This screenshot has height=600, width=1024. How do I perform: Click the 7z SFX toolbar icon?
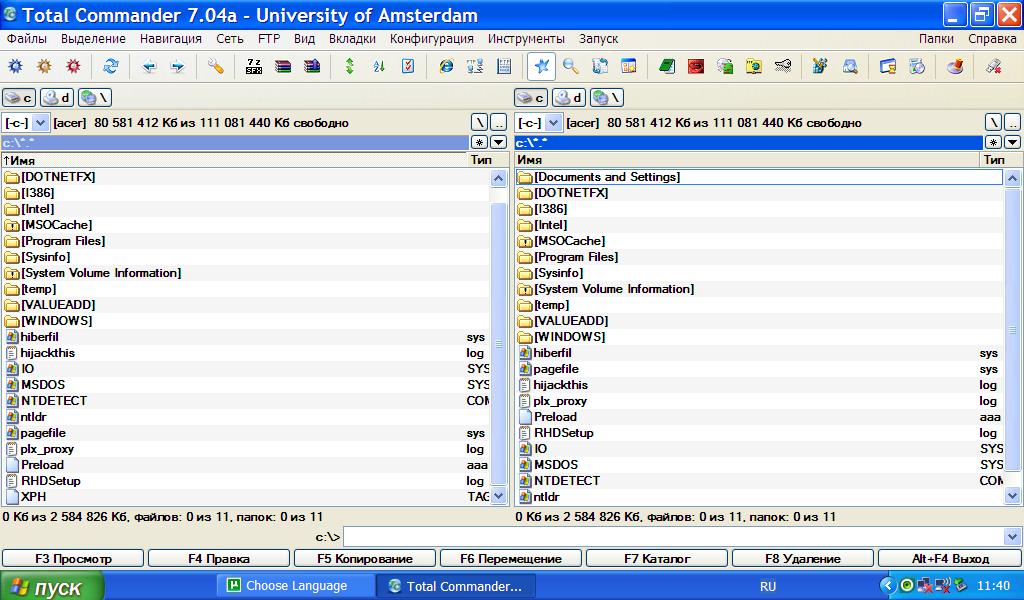click(254, 67)
